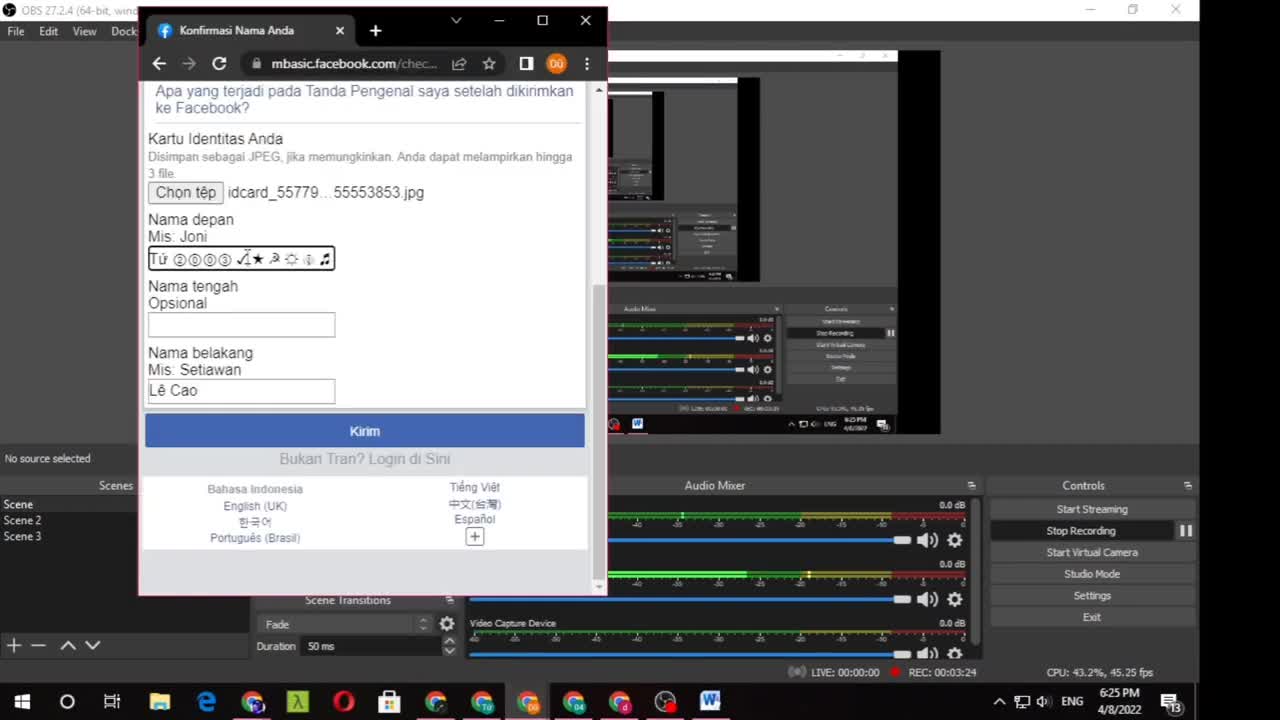Open Word from the taskbar
The height and width of the screenshot is (720, 1280).
point(710,701)
